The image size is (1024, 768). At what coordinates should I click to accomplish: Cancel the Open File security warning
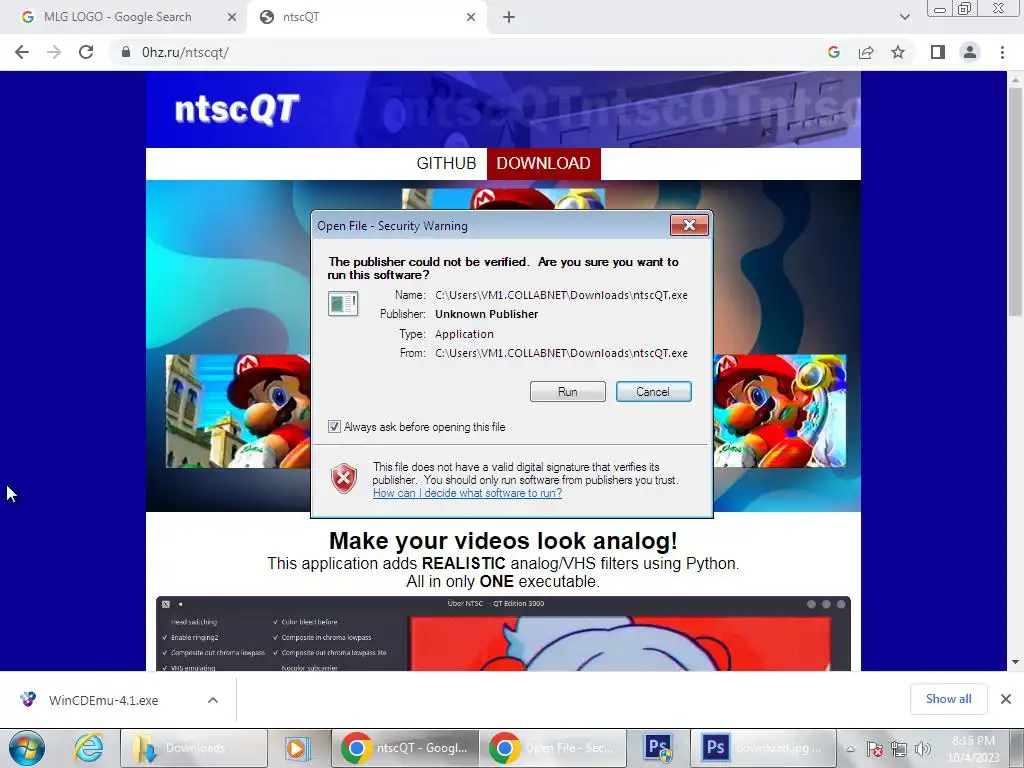[x=653, y=392]
